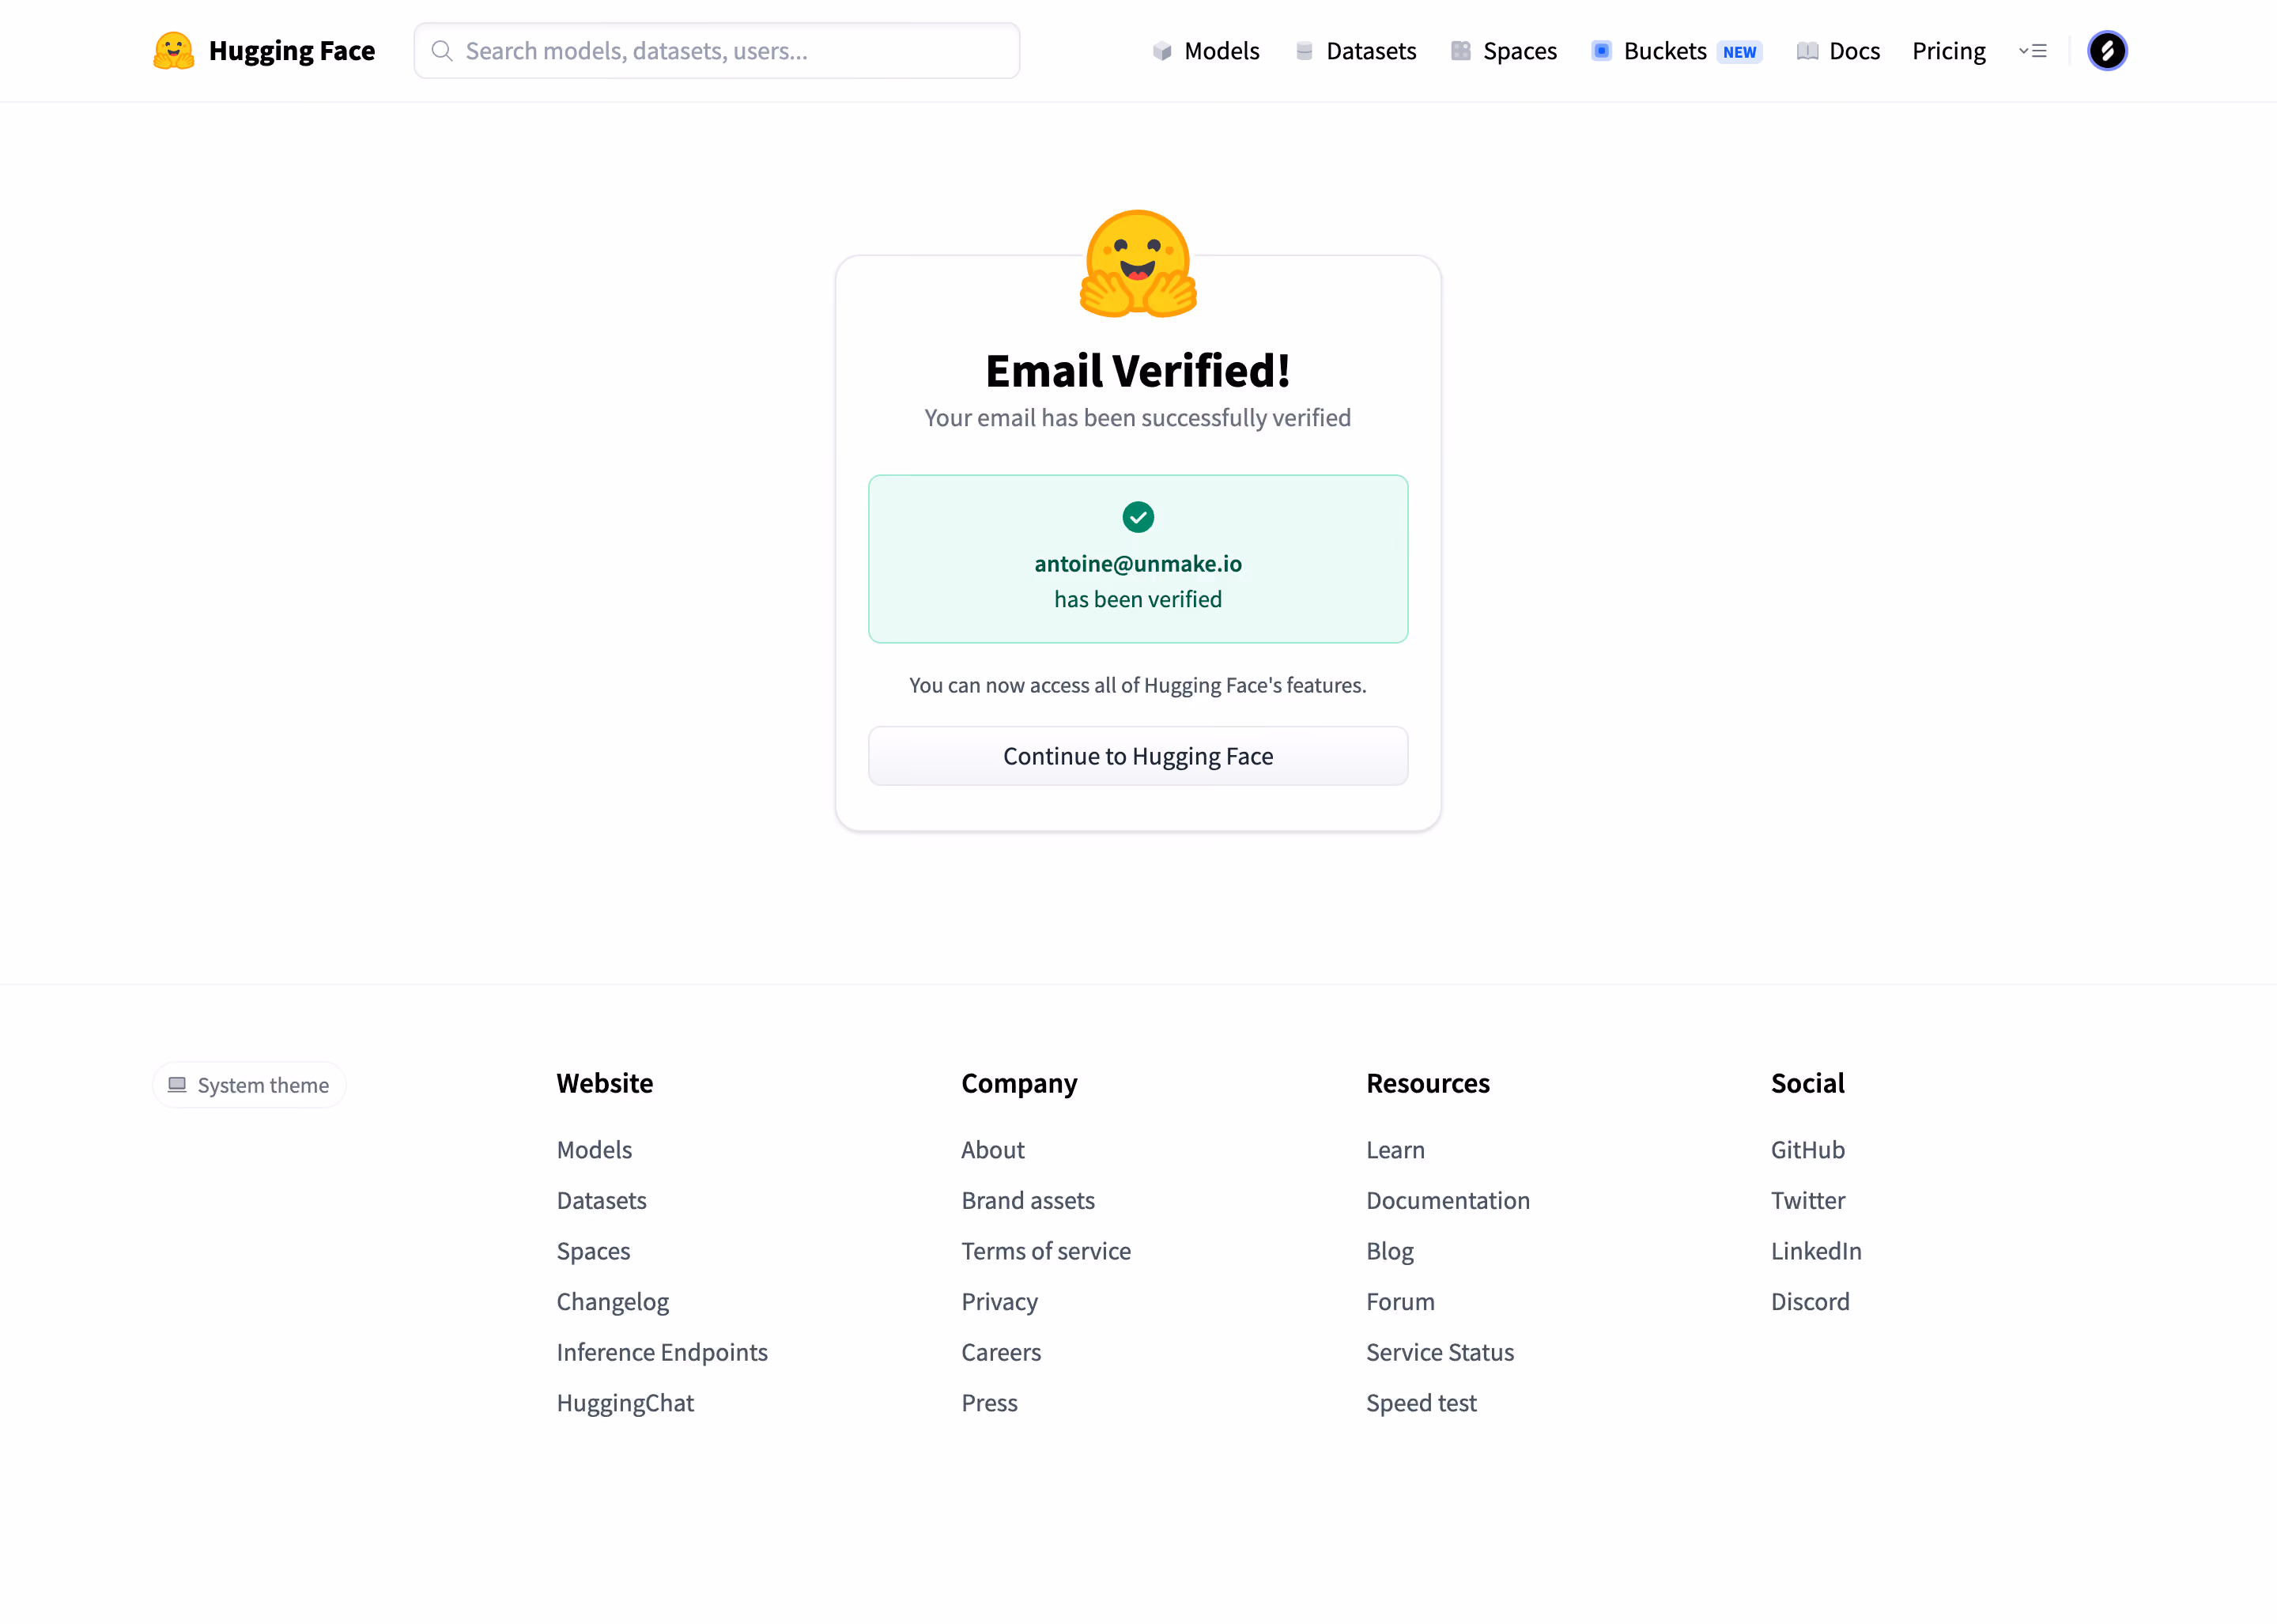
Task: Click the Hugging Face logo emoji in header
Action: [174, 51]
